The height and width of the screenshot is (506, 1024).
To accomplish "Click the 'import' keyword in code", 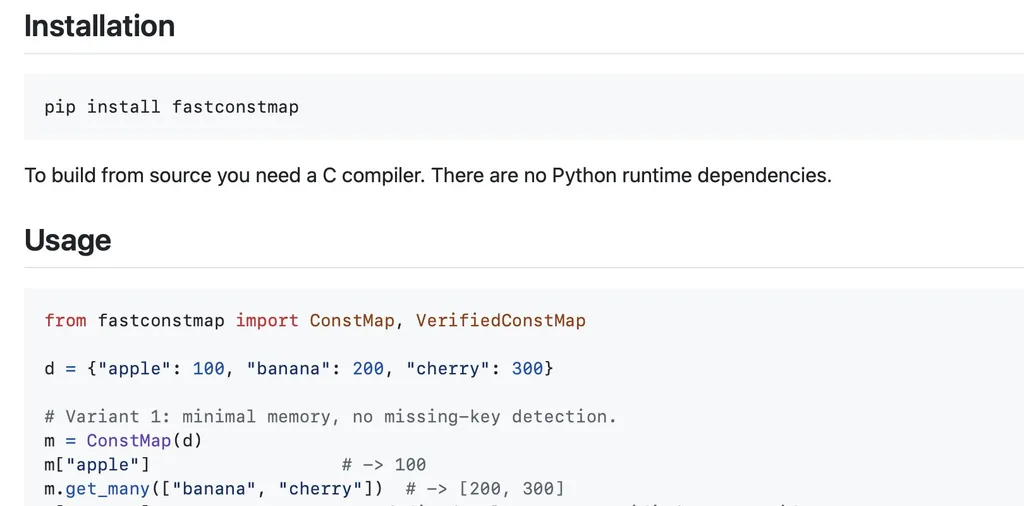I will tap(266, 321).
